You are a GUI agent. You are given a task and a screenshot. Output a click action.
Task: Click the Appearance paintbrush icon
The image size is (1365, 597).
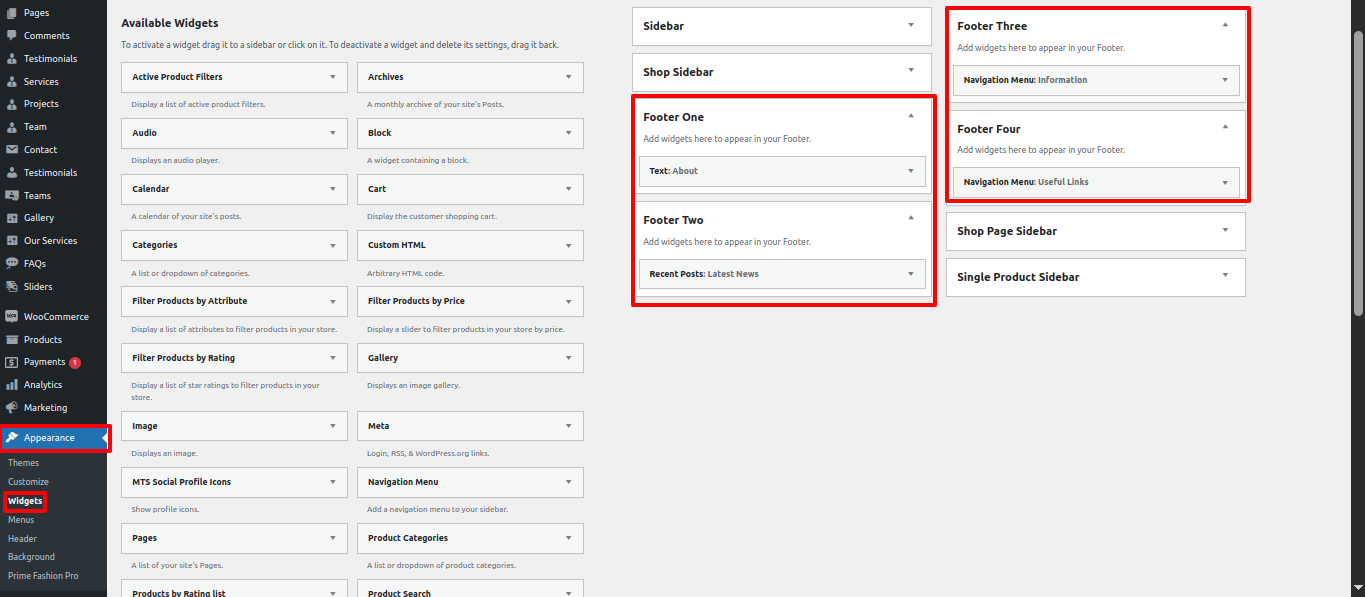click(12, 438)
